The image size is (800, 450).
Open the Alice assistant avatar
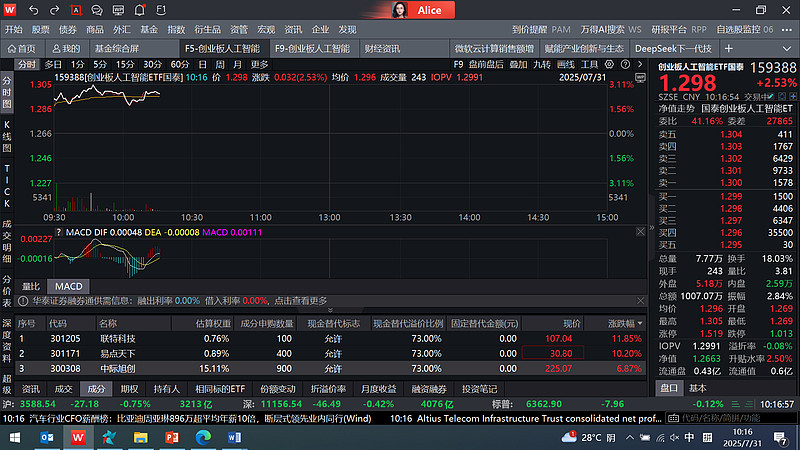(x=399, y=10)
